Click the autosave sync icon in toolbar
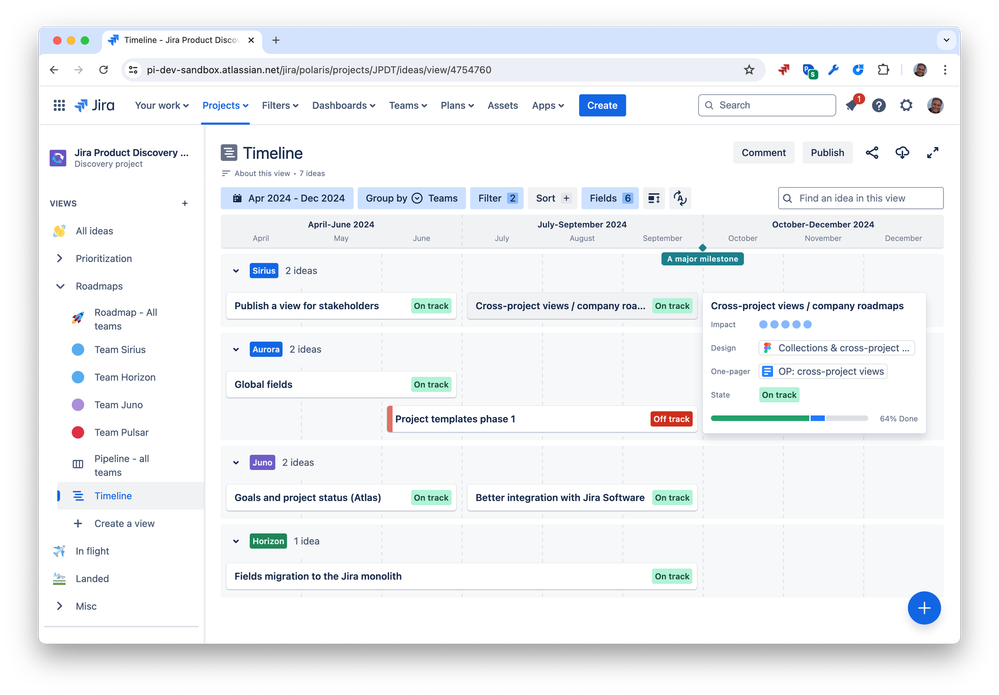The image size is (999, 695). (x=680, y=198)
